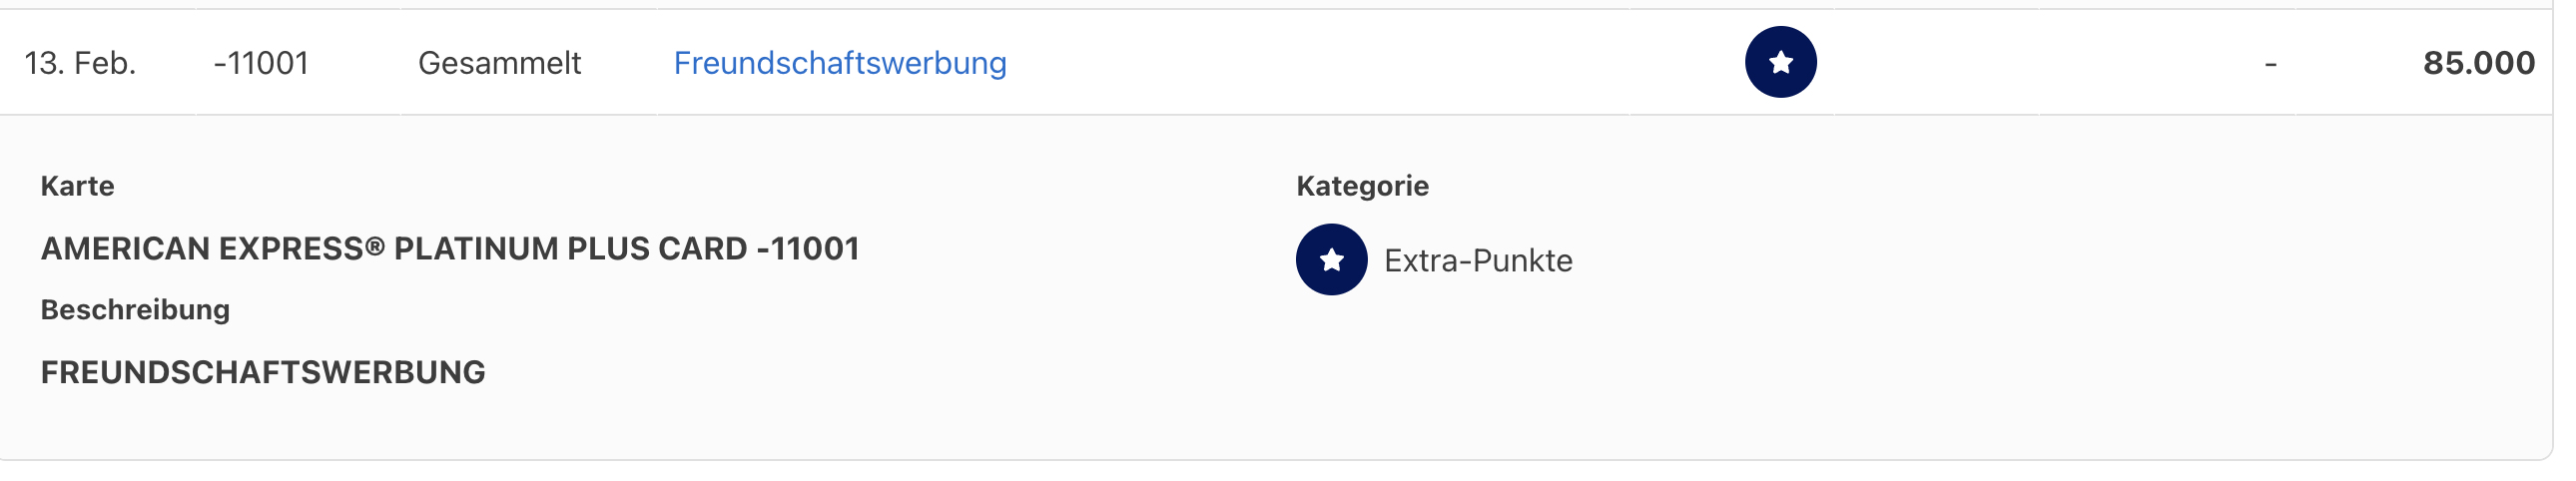Click the star icon in the transaction row
The width and height of the screenshot is (2576, 481).
1780,62
